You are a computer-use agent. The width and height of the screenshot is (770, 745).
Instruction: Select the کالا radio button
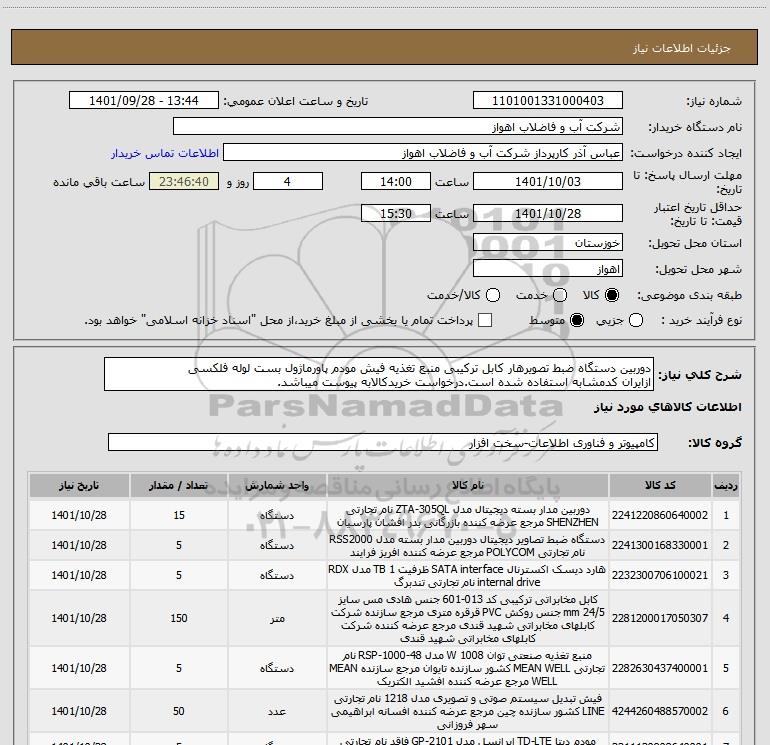pyautogui.click(x=612, y=295)
